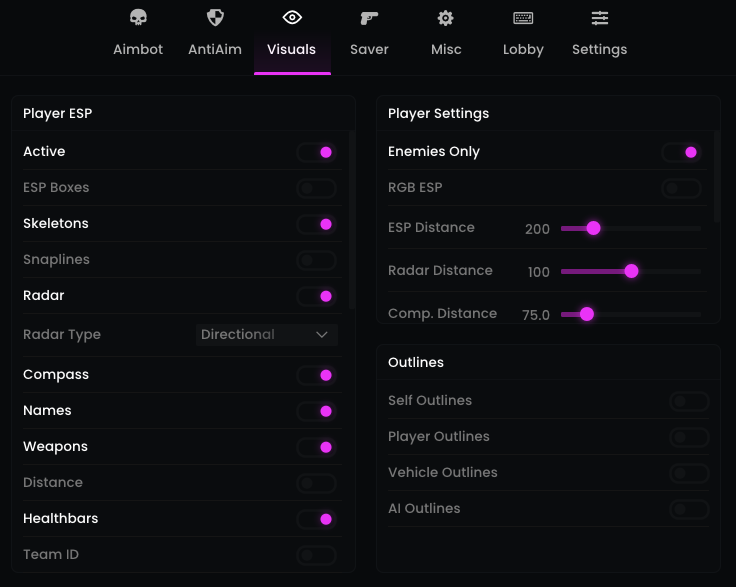736x587 pixels.
Task: Click the Lobby keyboard icon
Action: [523, 18]
